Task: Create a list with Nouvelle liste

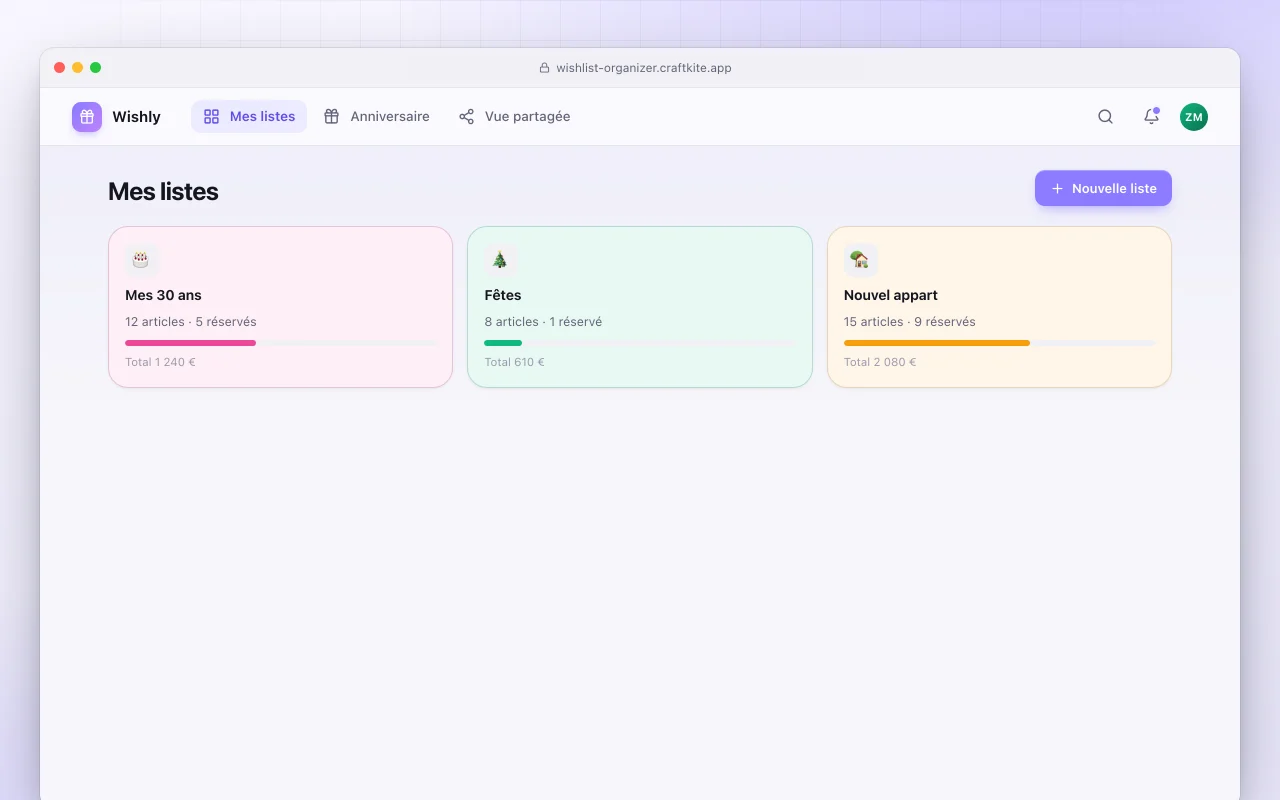Action: coord(1103,188)
